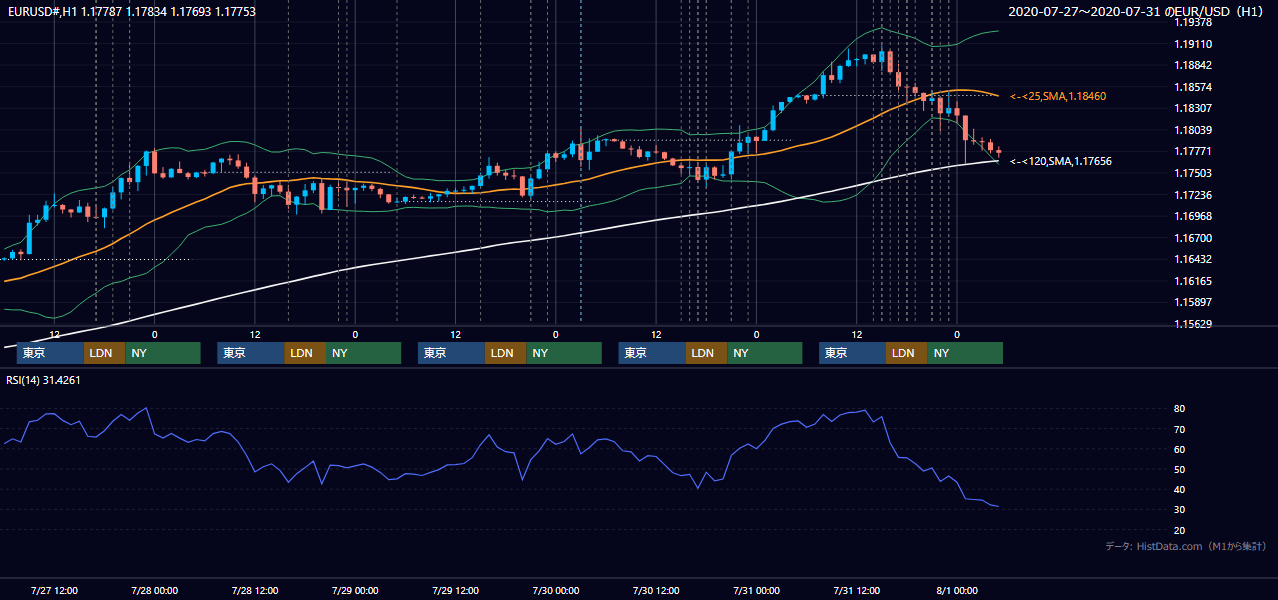1278x600 pixels.
Task: Select the first NY session block
Action: pyautogui.click(x=163, y=353)
